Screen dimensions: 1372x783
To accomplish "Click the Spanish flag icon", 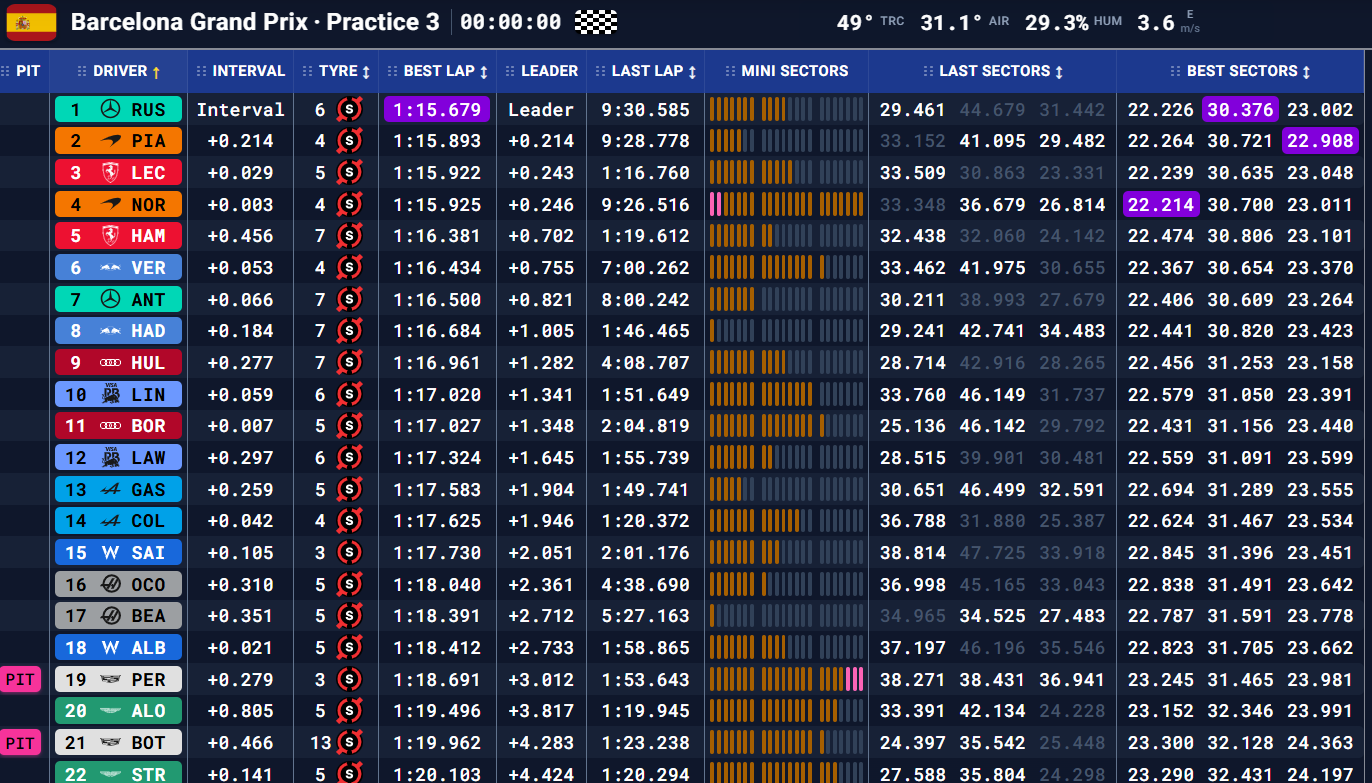I will 32,22.
